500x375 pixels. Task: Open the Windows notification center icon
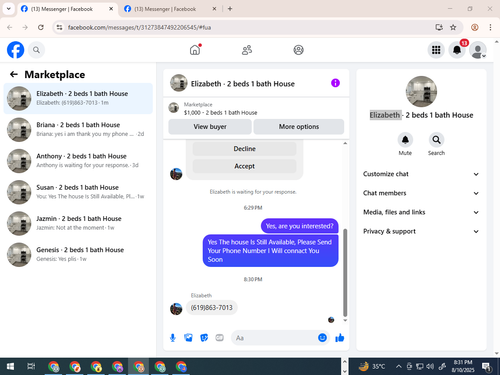point(487,367)
